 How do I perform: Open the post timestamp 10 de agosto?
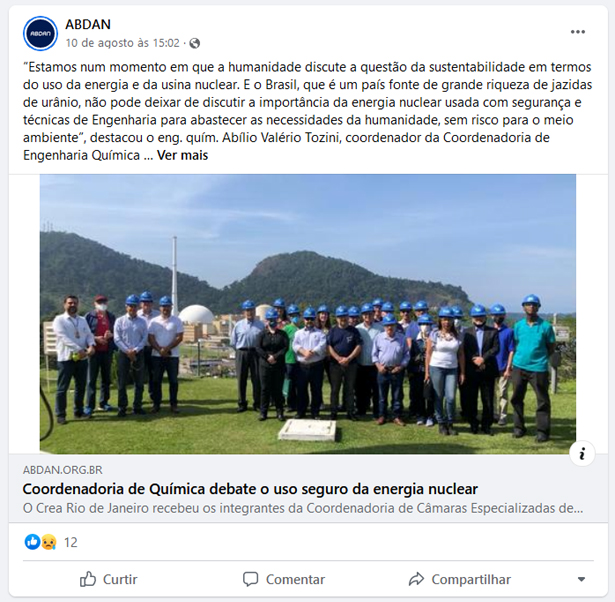pos(122,43)
